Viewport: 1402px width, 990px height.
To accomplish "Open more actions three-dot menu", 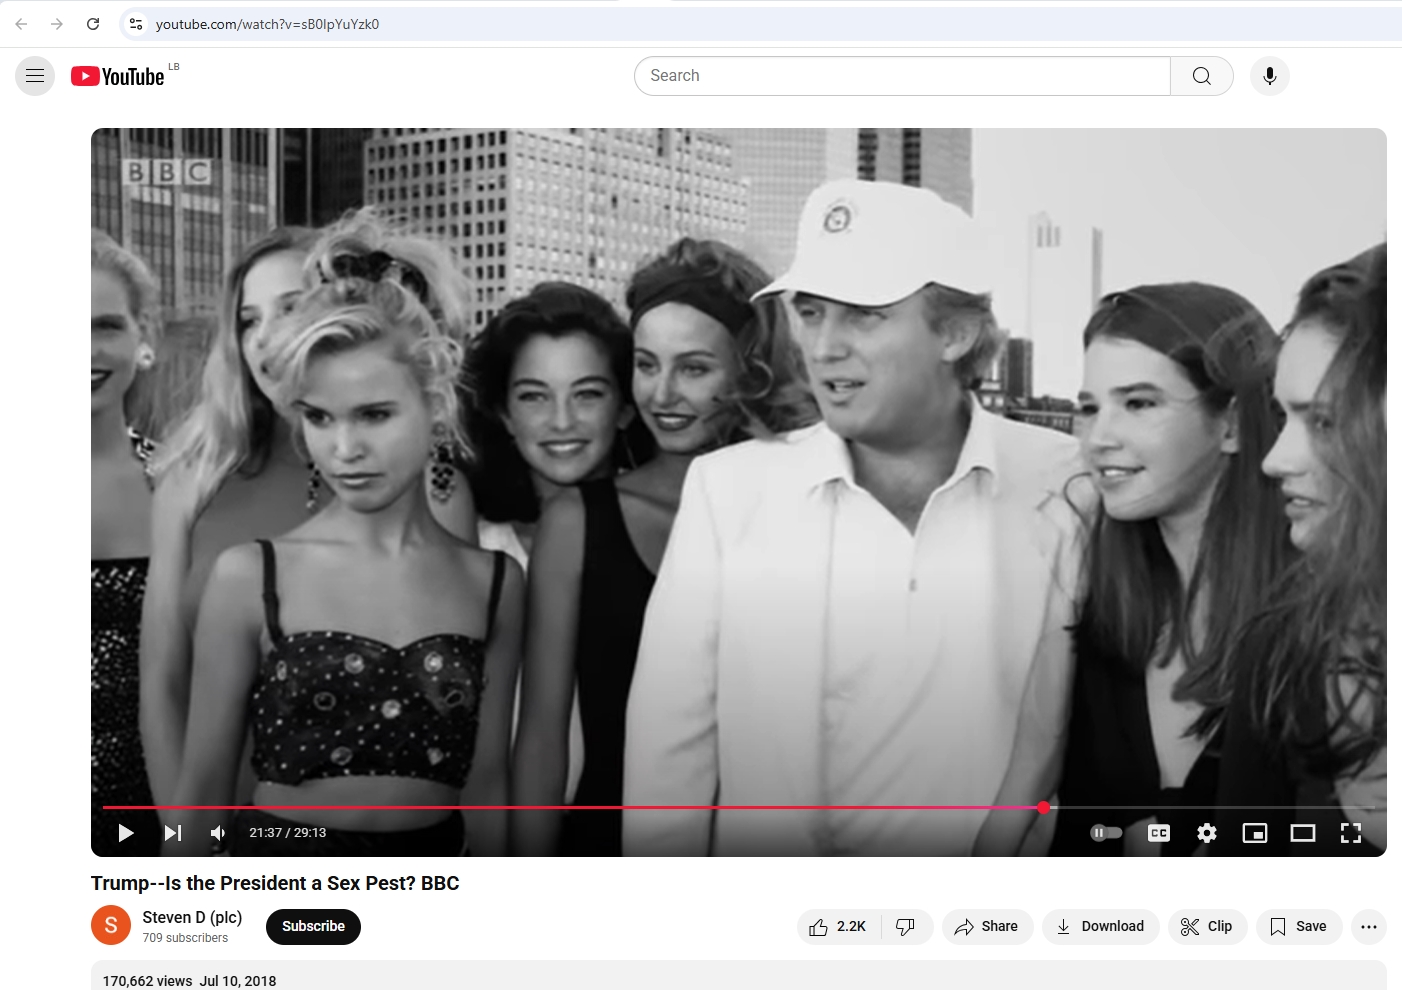I will [x=1368, y=927].
